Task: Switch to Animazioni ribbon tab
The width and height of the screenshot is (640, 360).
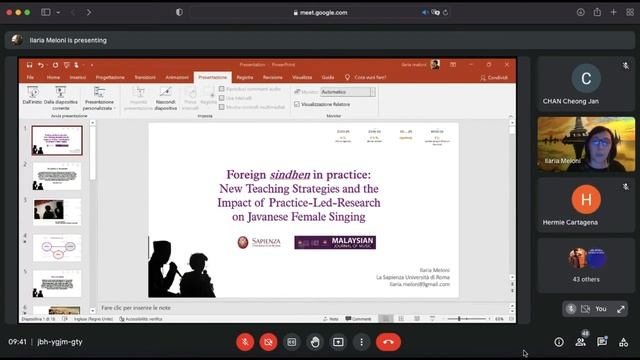Action: pos(177,77)
